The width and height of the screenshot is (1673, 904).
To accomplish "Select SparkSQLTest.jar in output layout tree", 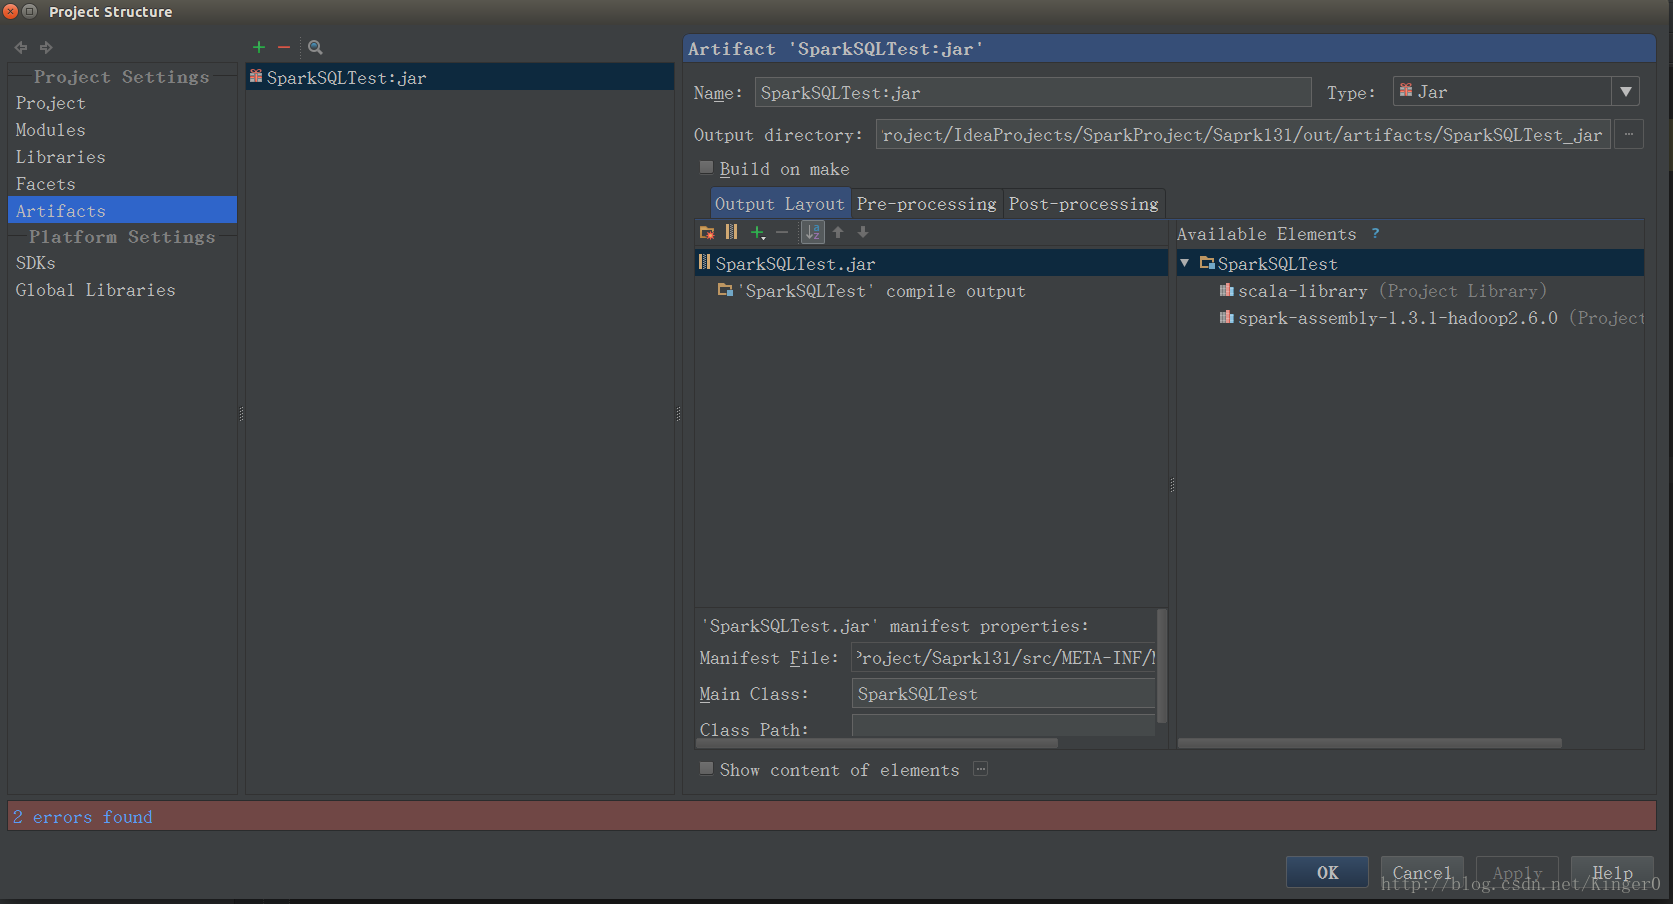I will tap(931, 263).
